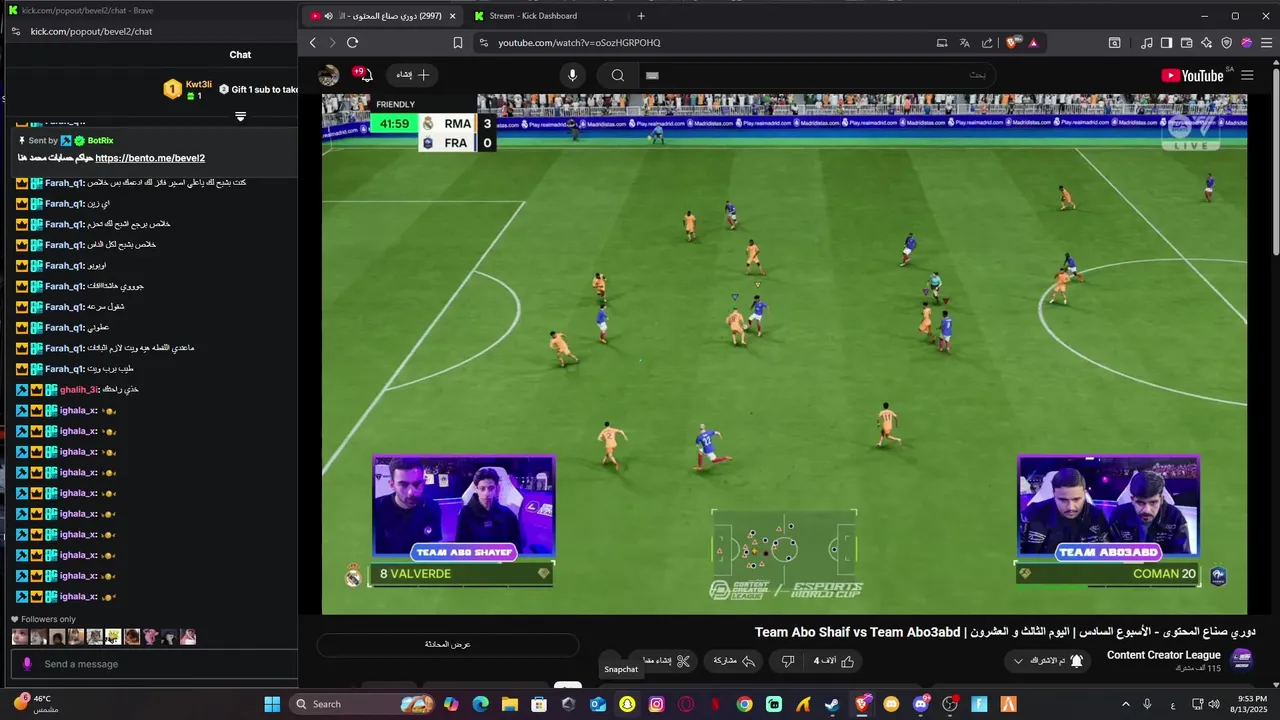Open Google Chrome from the taskbar

point(744,704)
